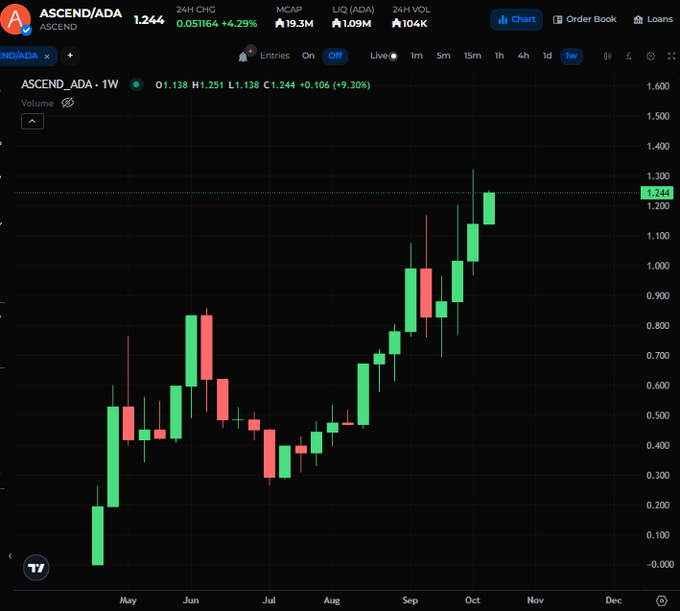Screen dimensions: 680x611
Task: Select the 5m timeframe
Action: 443,56
